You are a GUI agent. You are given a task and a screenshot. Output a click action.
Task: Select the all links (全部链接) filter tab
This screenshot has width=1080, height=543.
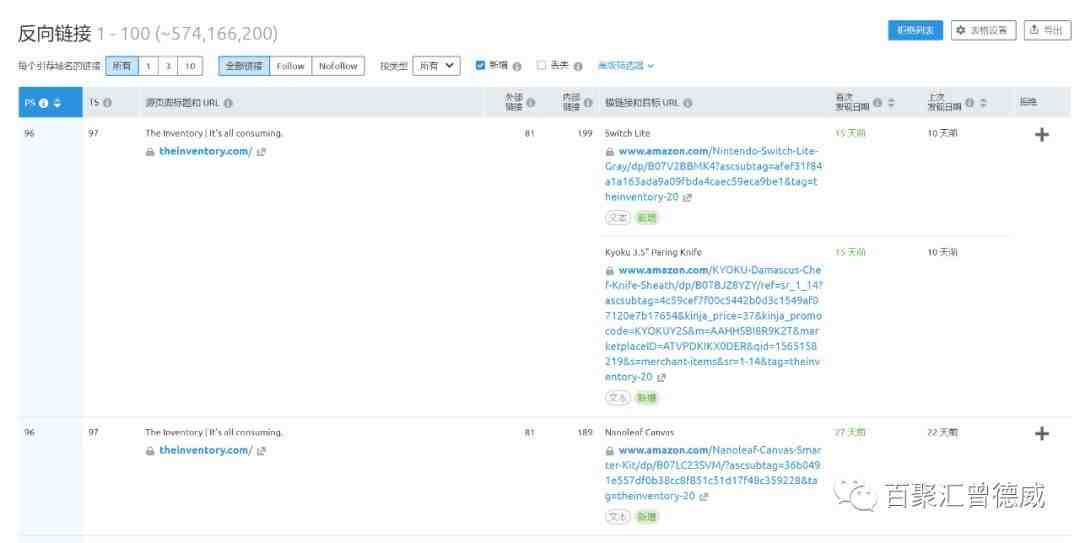tap(244, 66)
